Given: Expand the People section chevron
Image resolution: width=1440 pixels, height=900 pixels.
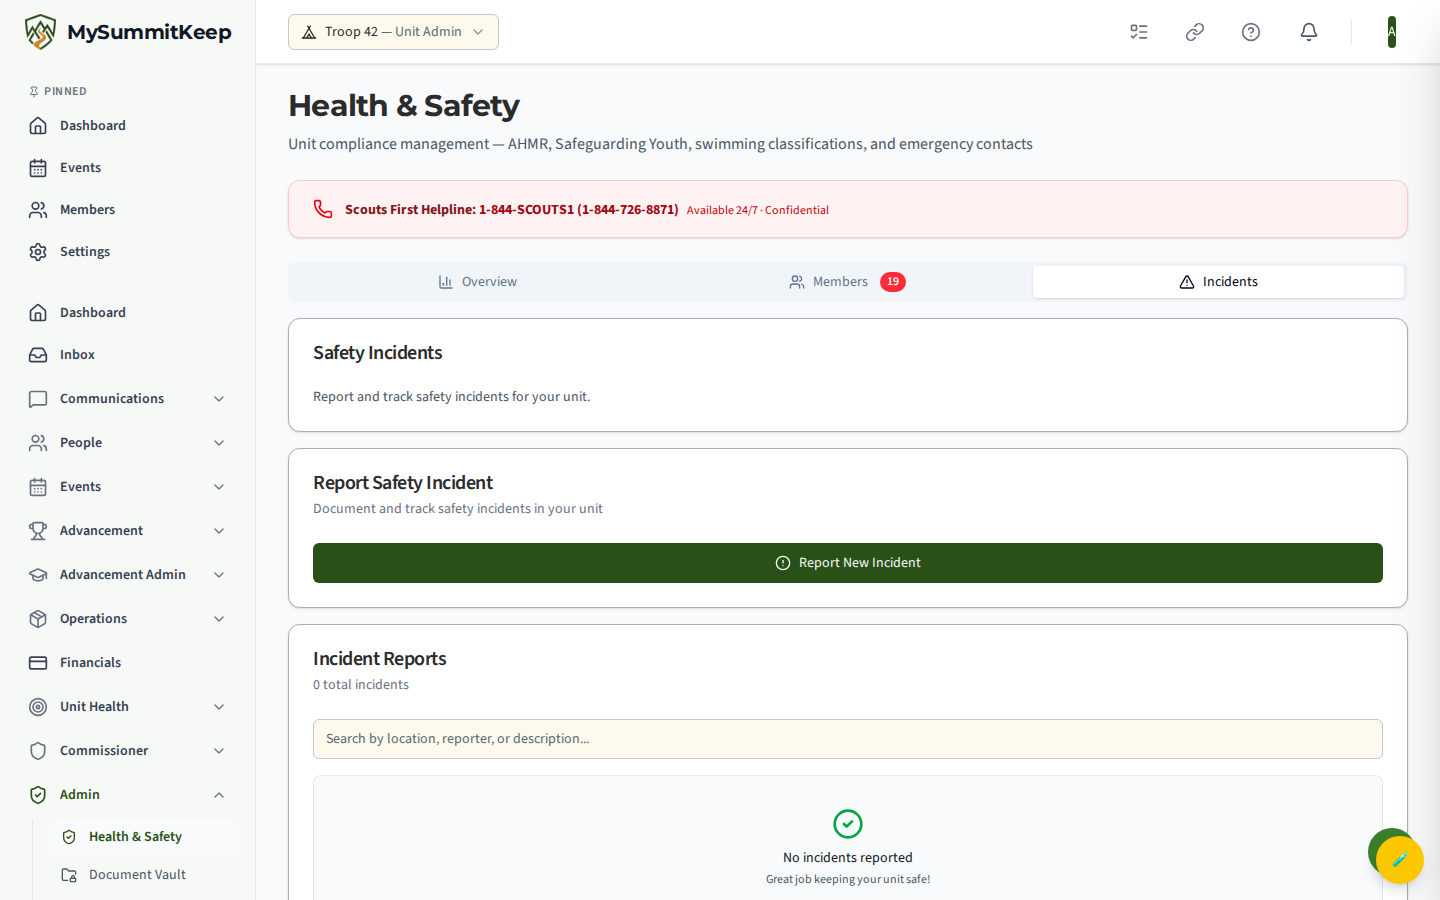Looking at the screenshot, I should point(219,443).
